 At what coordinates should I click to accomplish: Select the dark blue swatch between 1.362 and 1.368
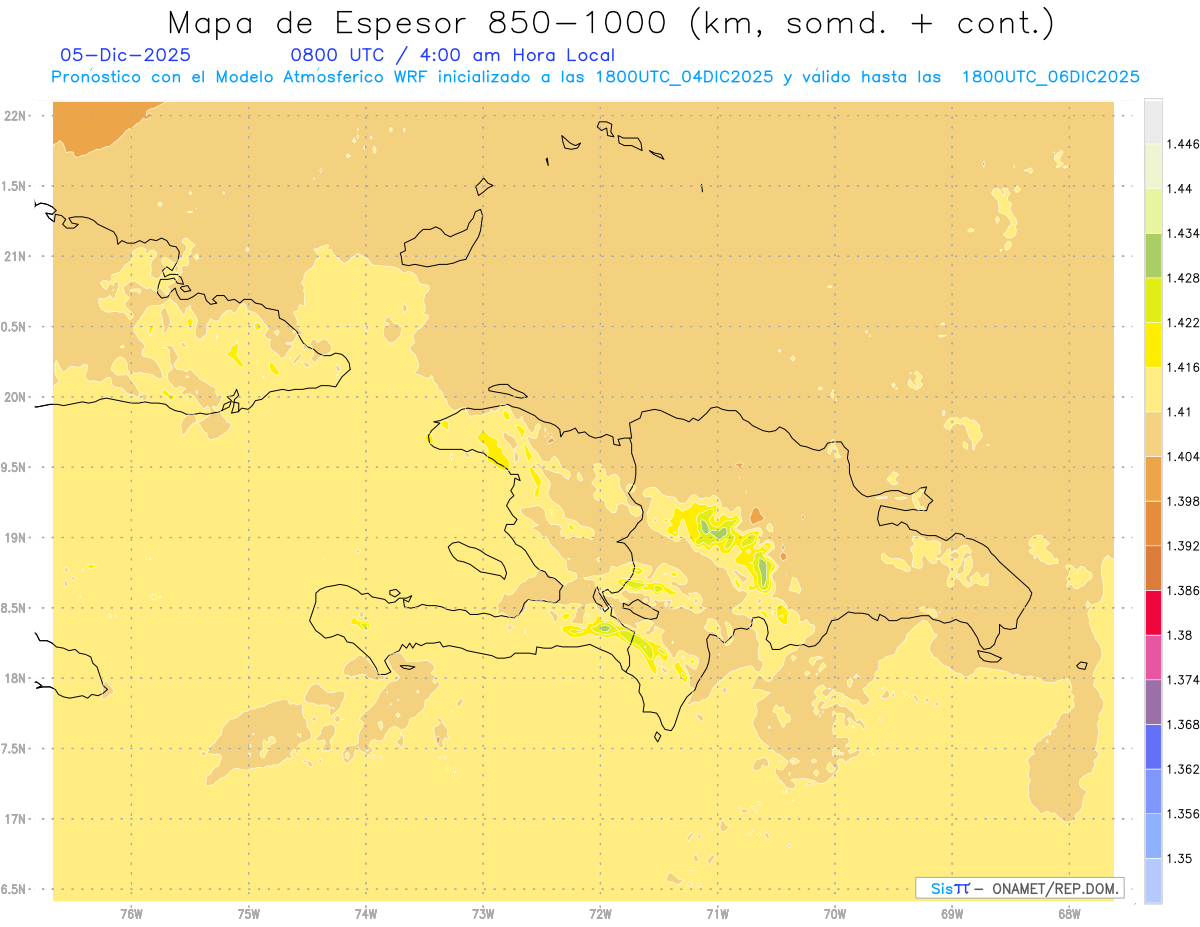click(1153, 747)
